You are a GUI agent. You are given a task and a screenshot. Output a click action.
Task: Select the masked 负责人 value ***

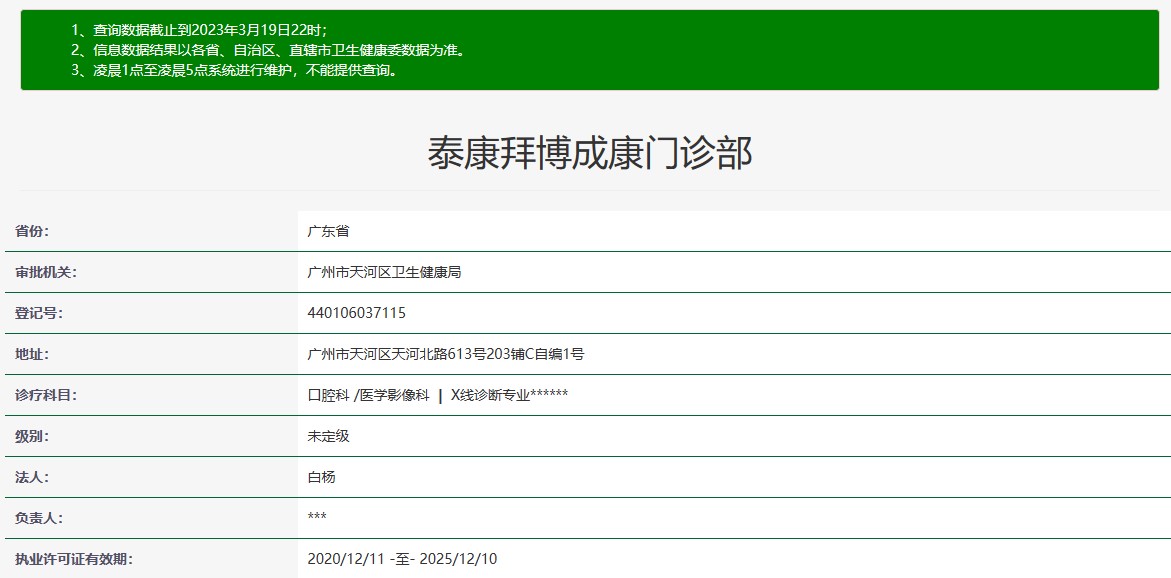coord(317,517)
